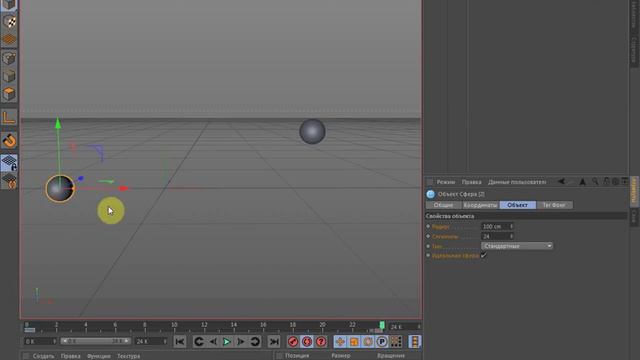The image size is (640, 360).
Task: Switch to Points mode
Action: click(x=9, y=58)
